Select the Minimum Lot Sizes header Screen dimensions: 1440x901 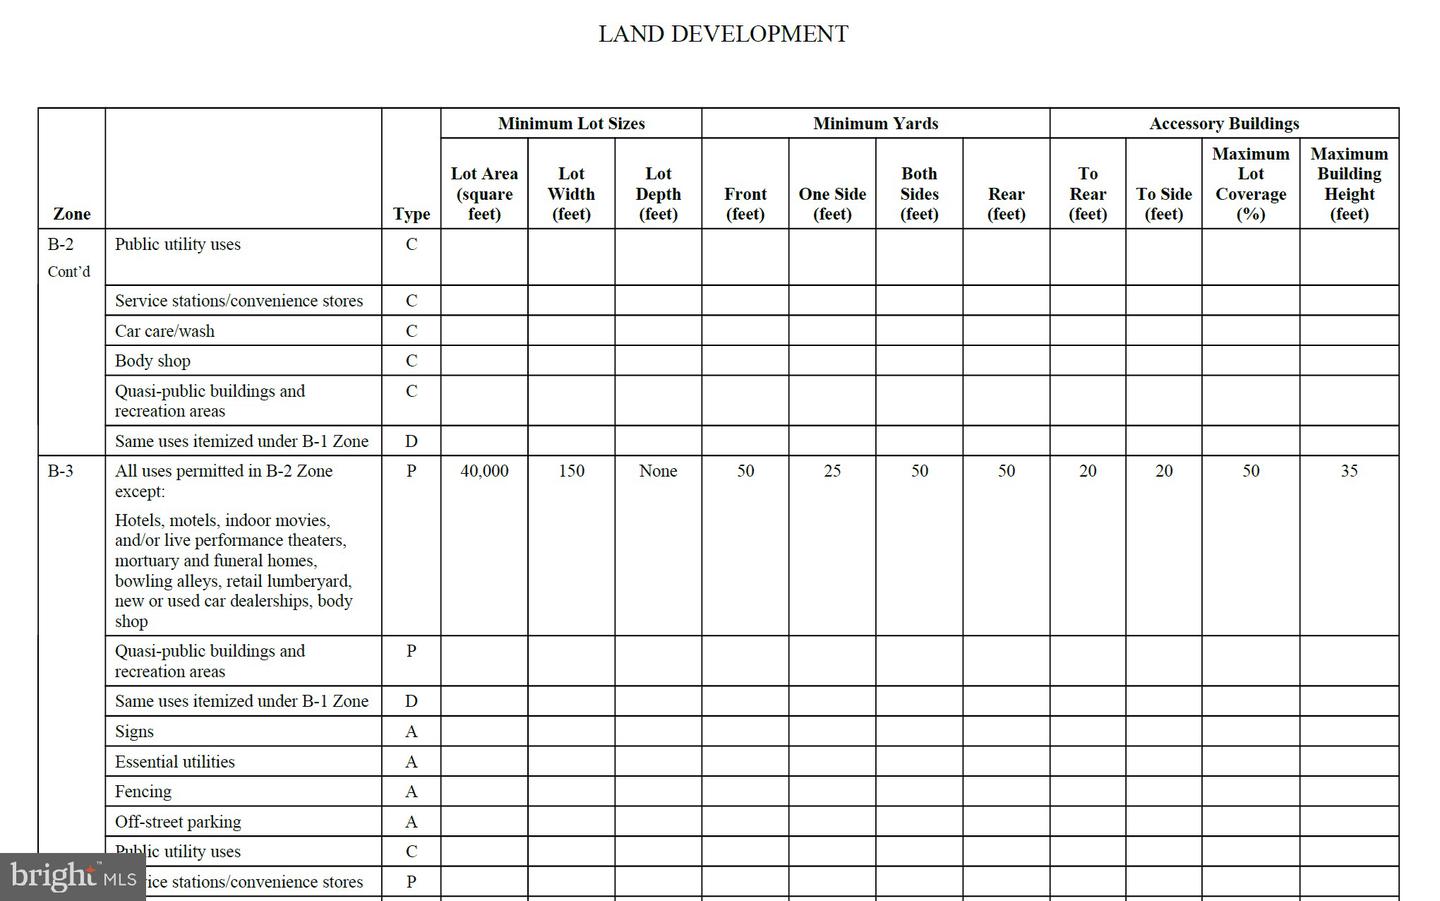pos(571,124)
